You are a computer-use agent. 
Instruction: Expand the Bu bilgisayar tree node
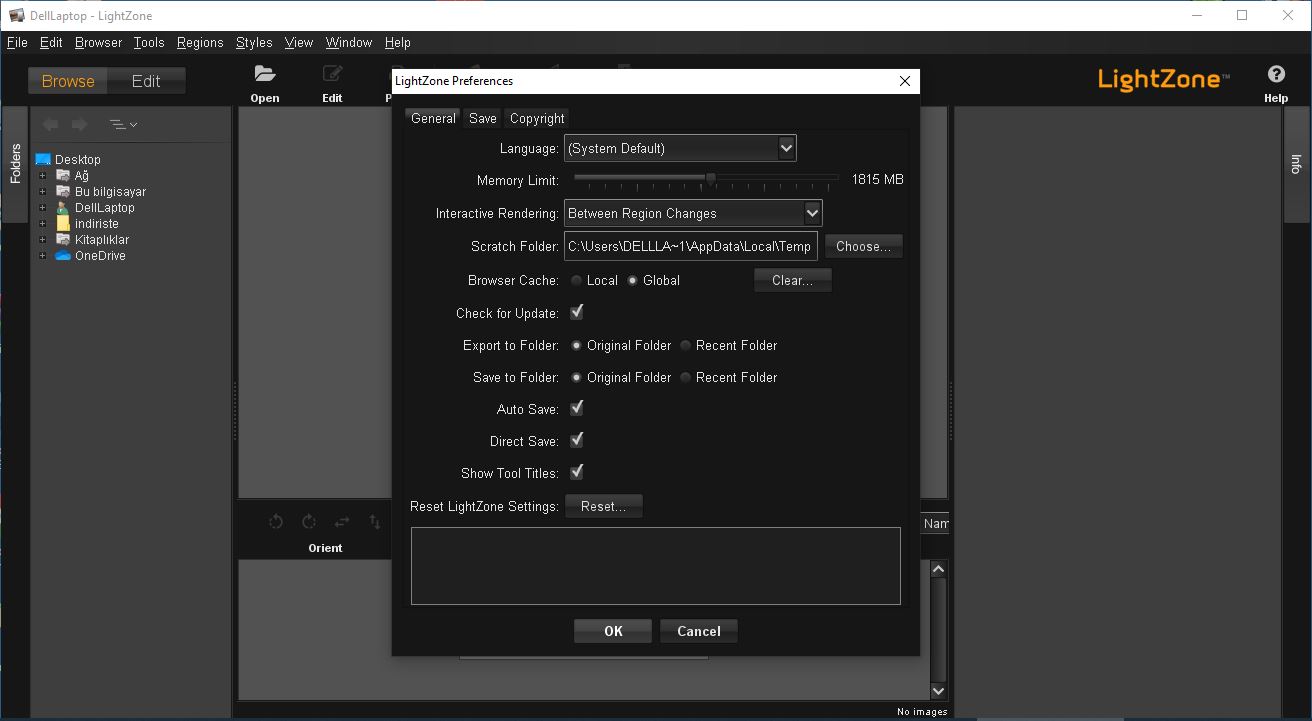click(x=42, y=192)
